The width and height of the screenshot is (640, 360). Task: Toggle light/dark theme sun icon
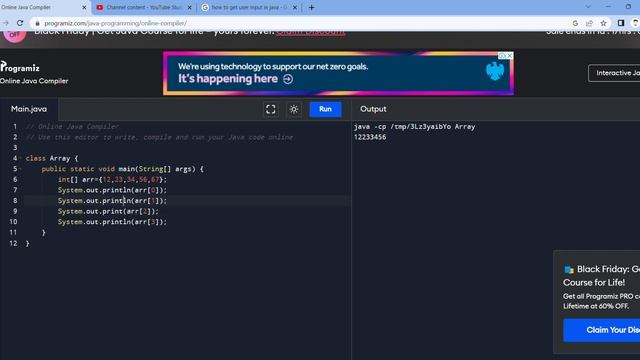click(294, 109)
